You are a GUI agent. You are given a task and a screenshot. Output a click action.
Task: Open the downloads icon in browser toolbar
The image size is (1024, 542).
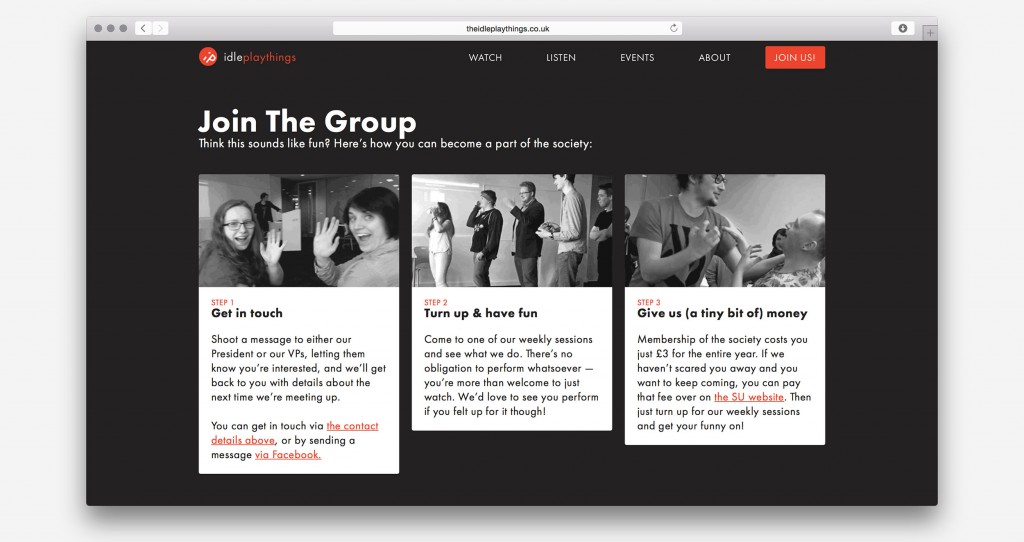(903, 28)
